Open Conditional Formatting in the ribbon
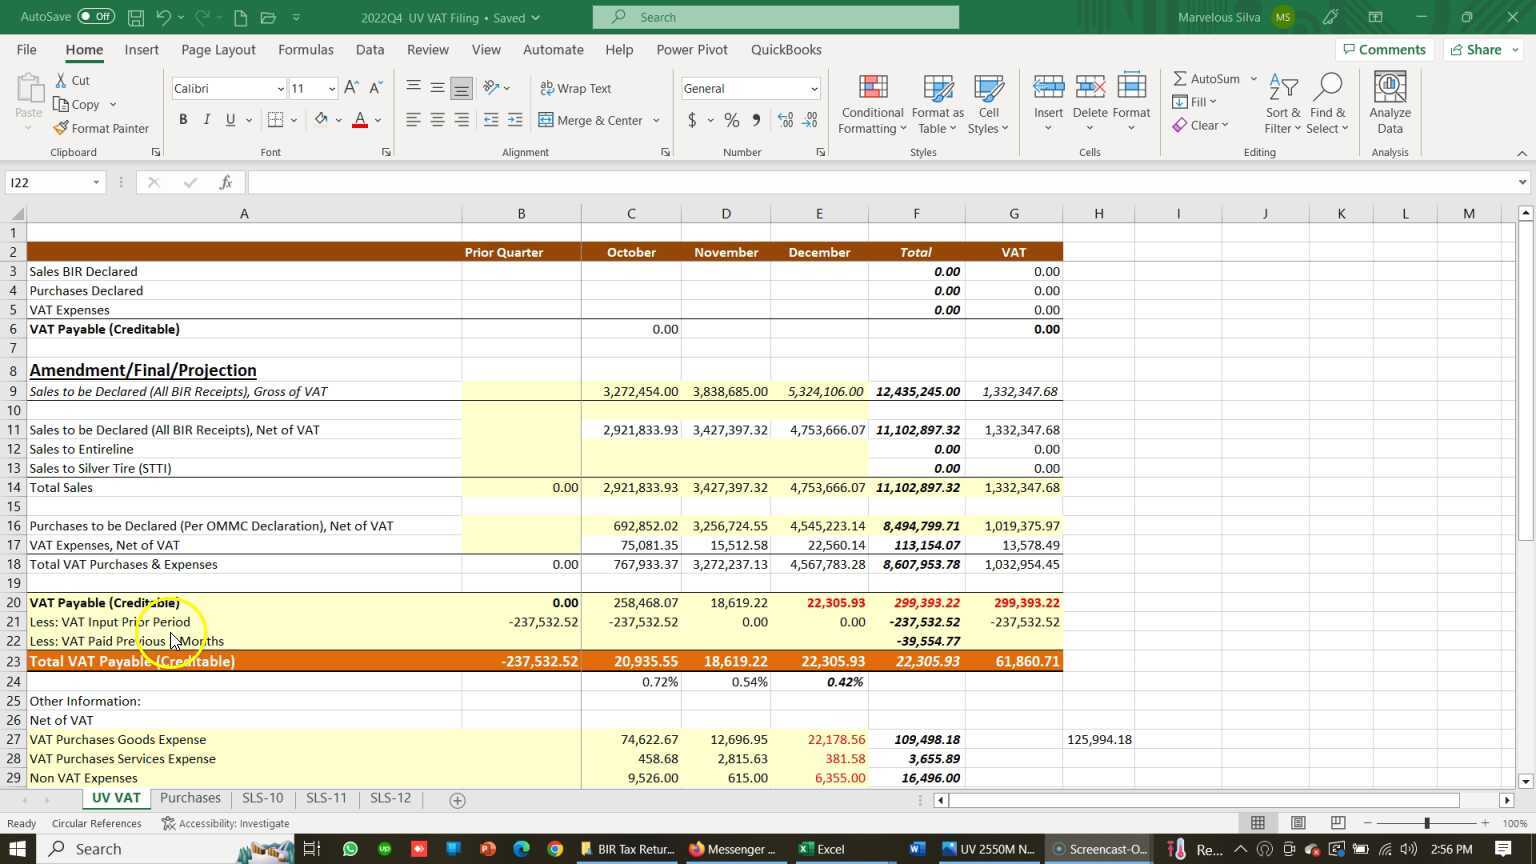The height and width of the screenshot is (864, 1536). pos(872,105)
